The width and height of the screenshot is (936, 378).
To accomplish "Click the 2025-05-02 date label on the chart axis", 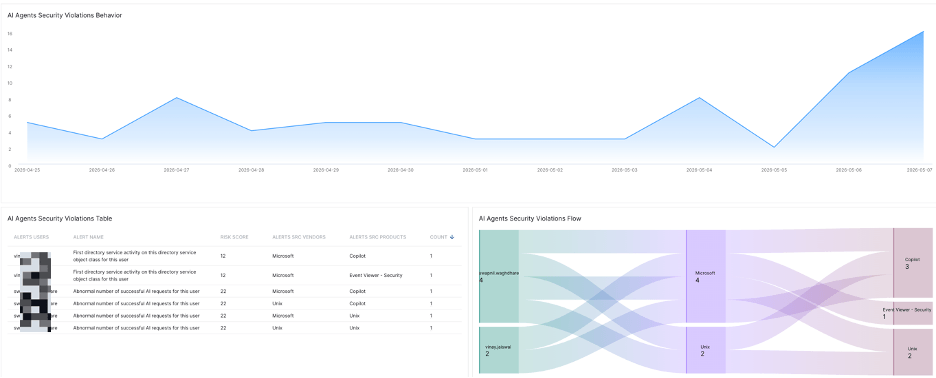I will pos(549,170).
